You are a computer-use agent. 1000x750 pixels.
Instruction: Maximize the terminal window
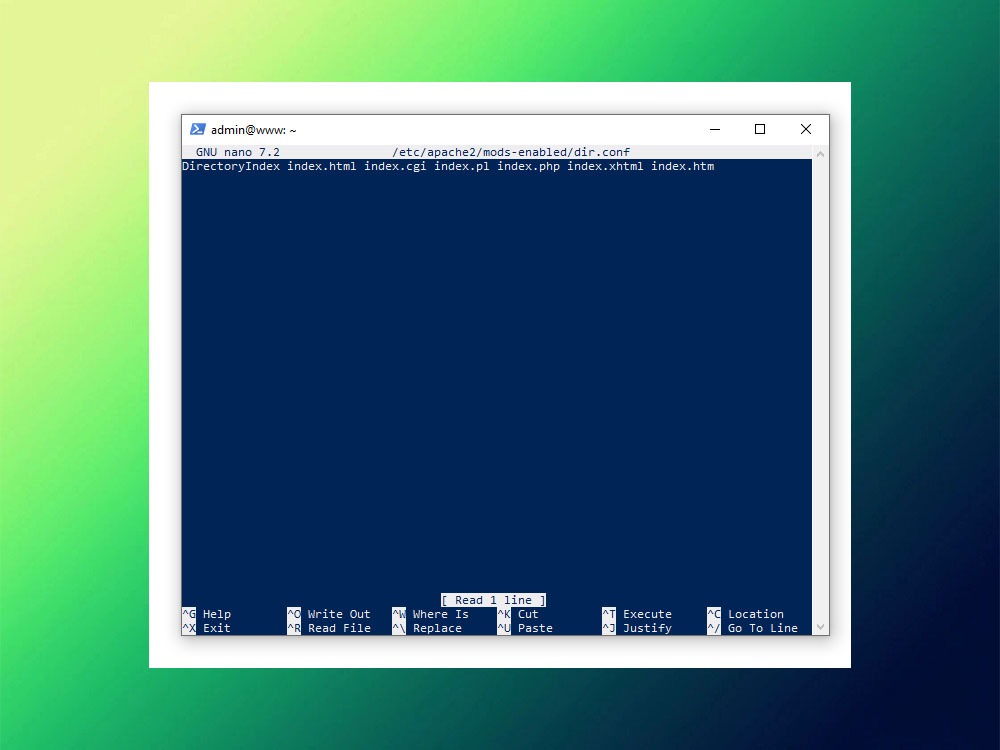click(x=760, y=129)
